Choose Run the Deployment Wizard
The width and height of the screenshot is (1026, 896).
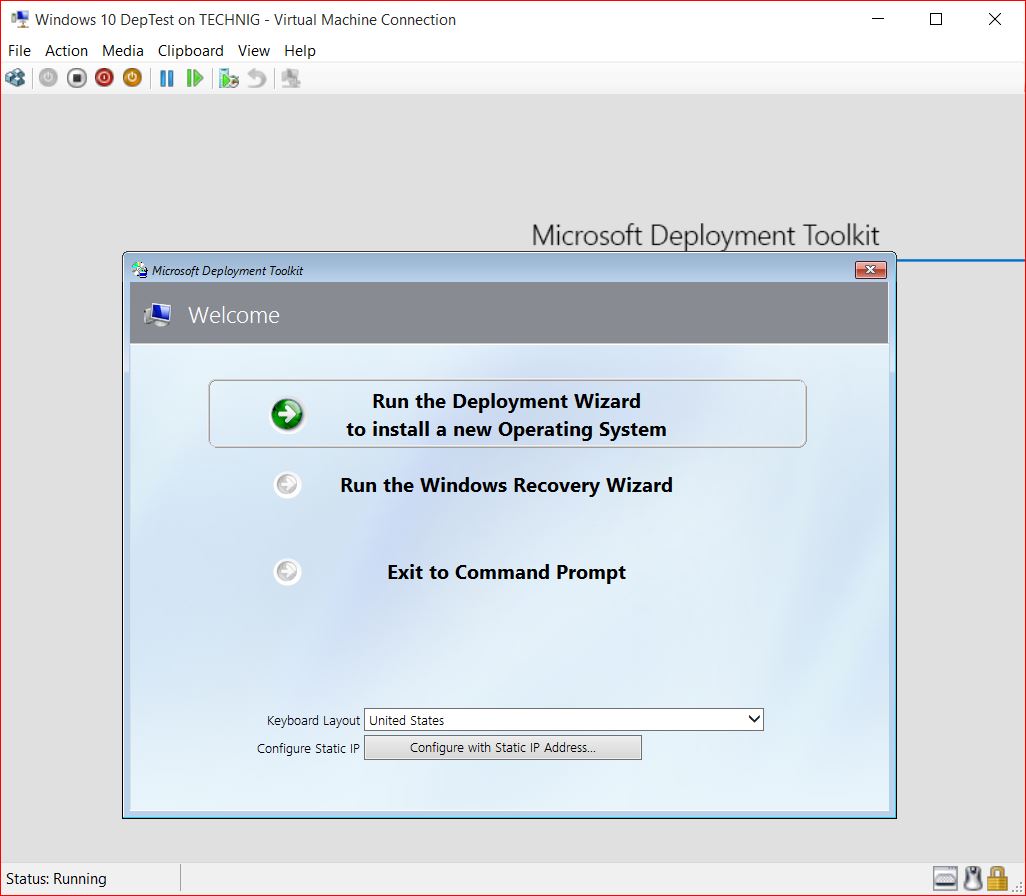pos(506,414)
